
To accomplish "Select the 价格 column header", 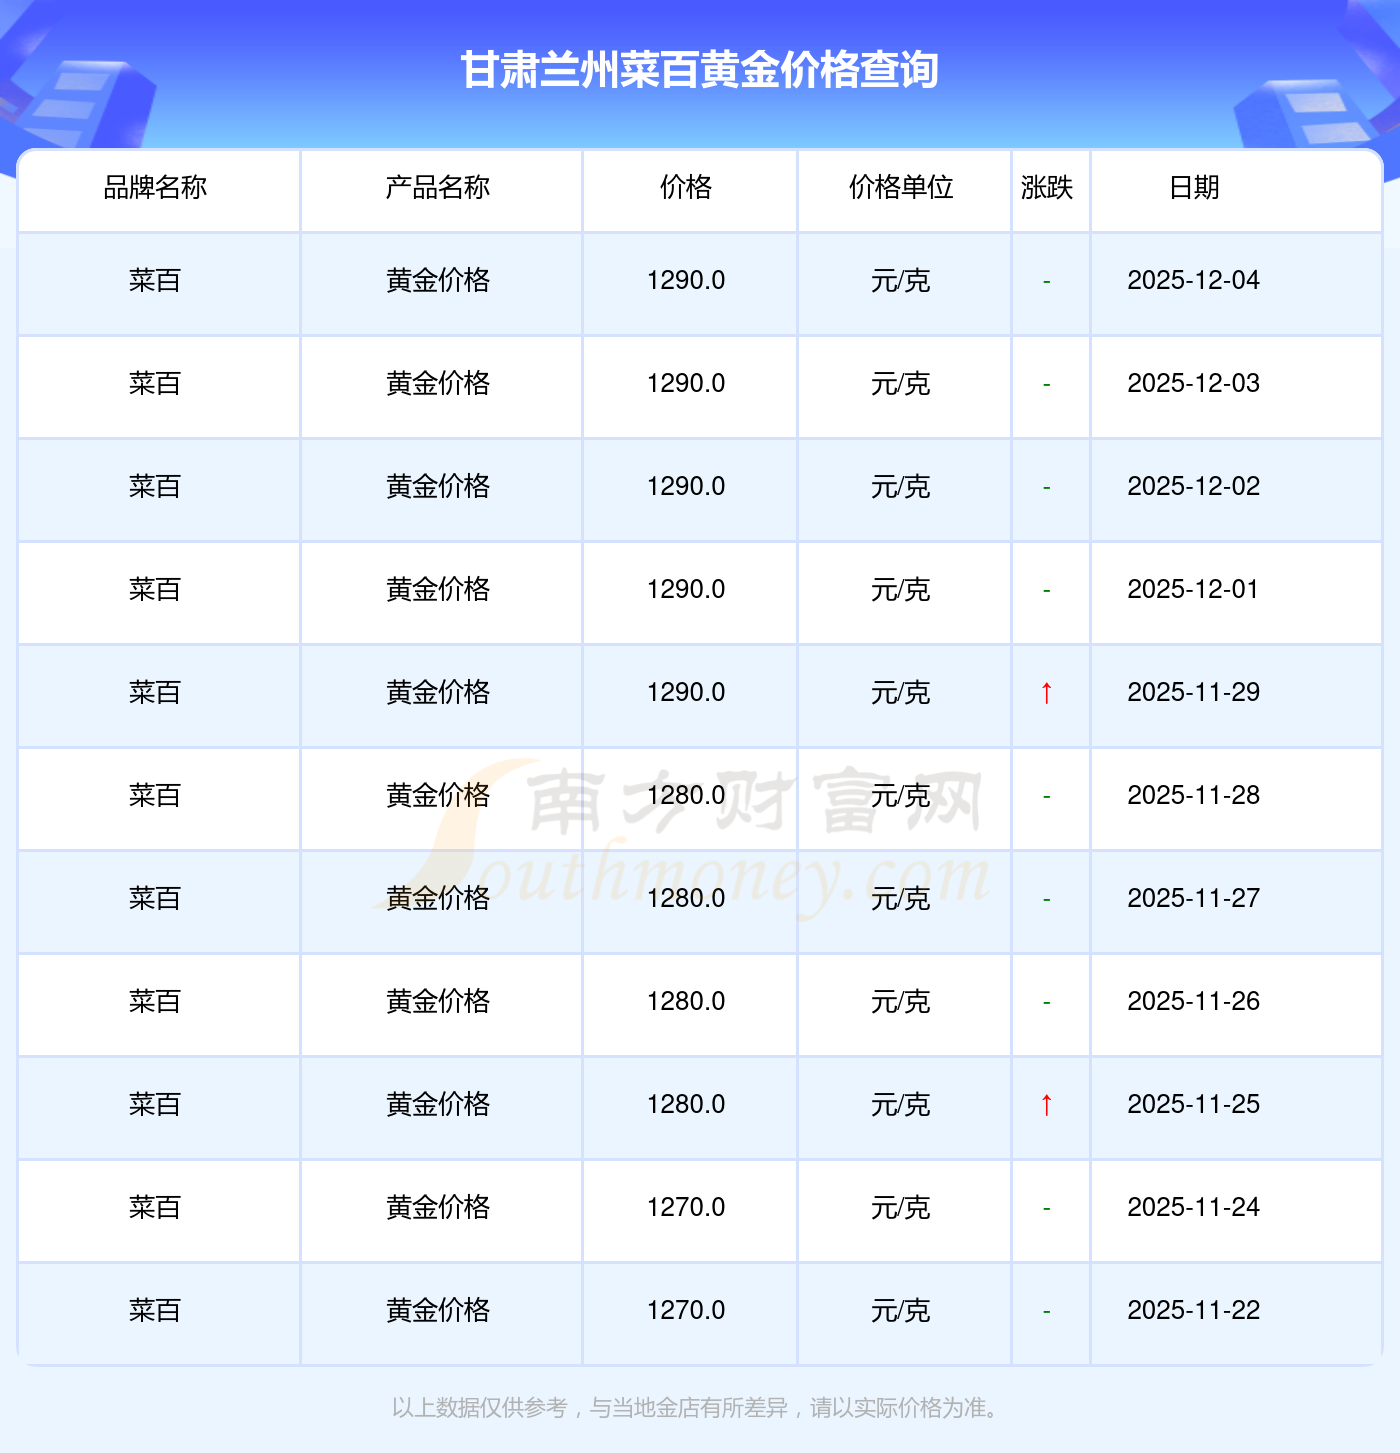I will (x=686, y=187).
